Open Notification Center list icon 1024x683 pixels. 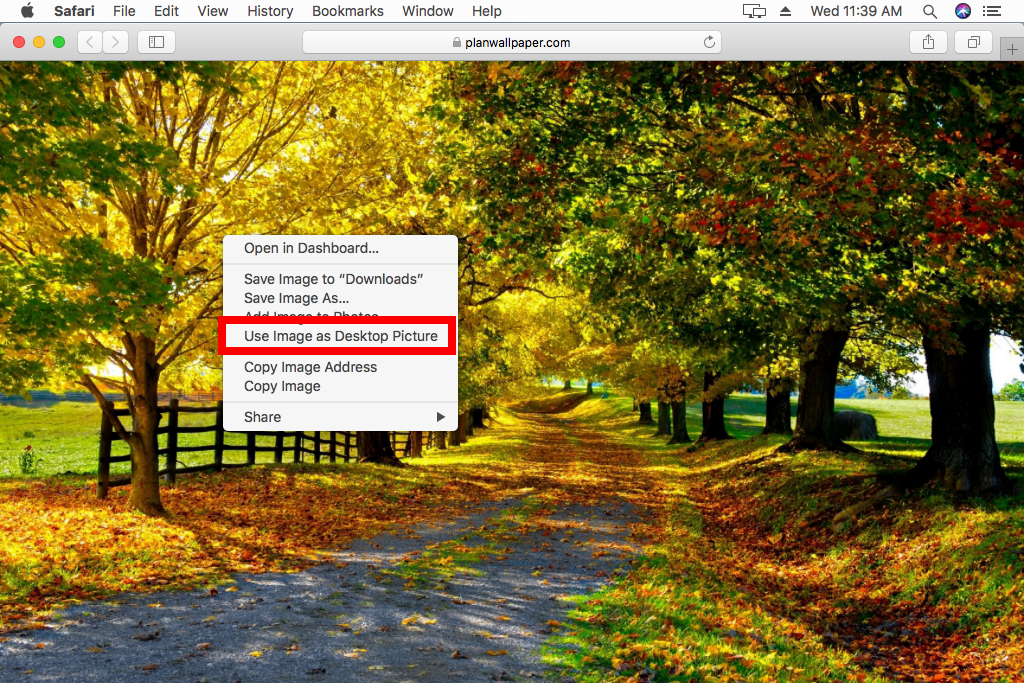[992, 11]
